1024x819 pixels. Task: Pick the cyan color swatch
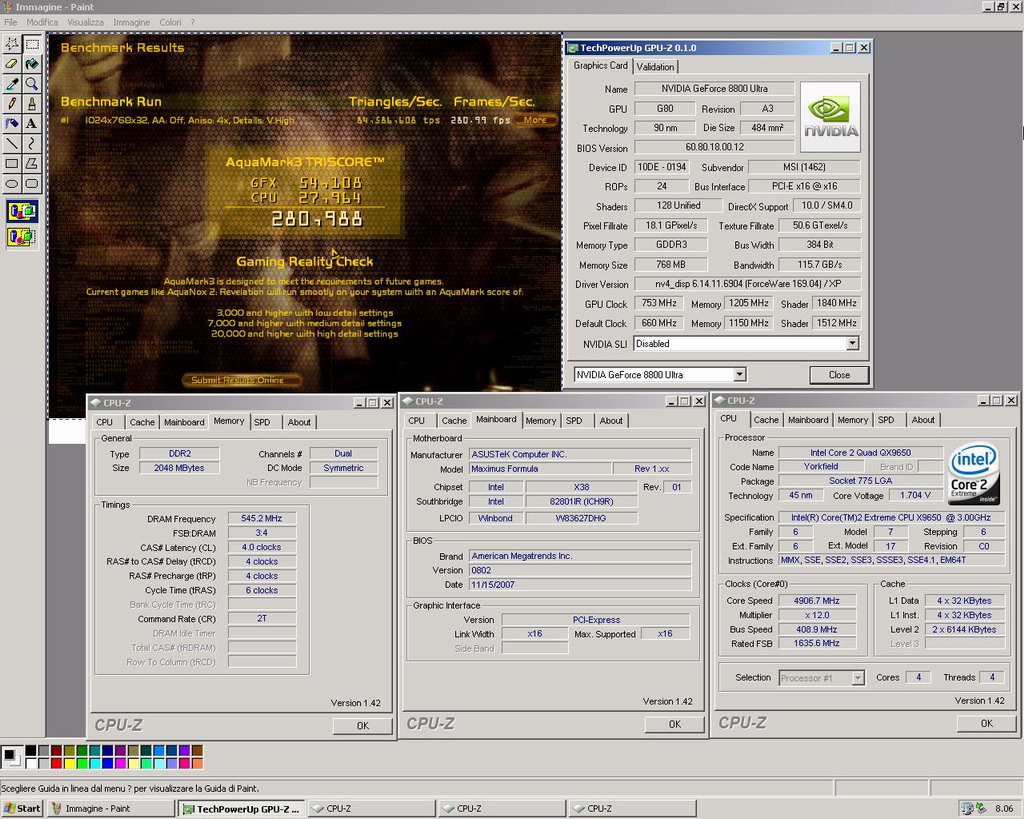[x=95, y=763]
